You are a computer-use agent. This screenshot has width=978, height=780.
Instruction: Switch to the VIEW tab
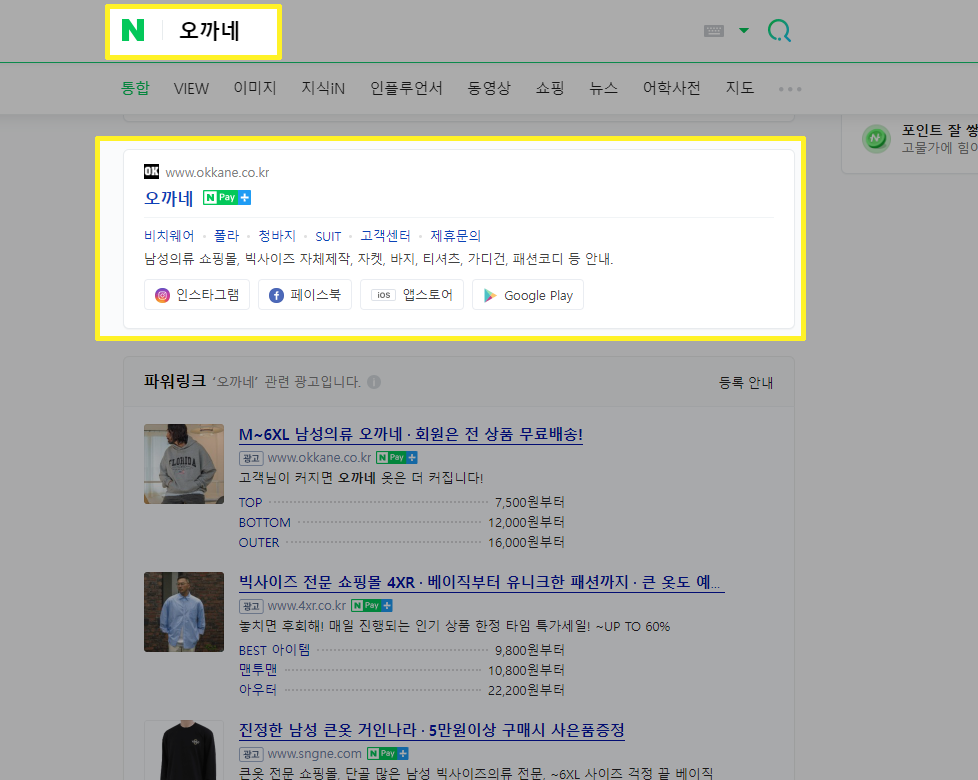[191, 89]
